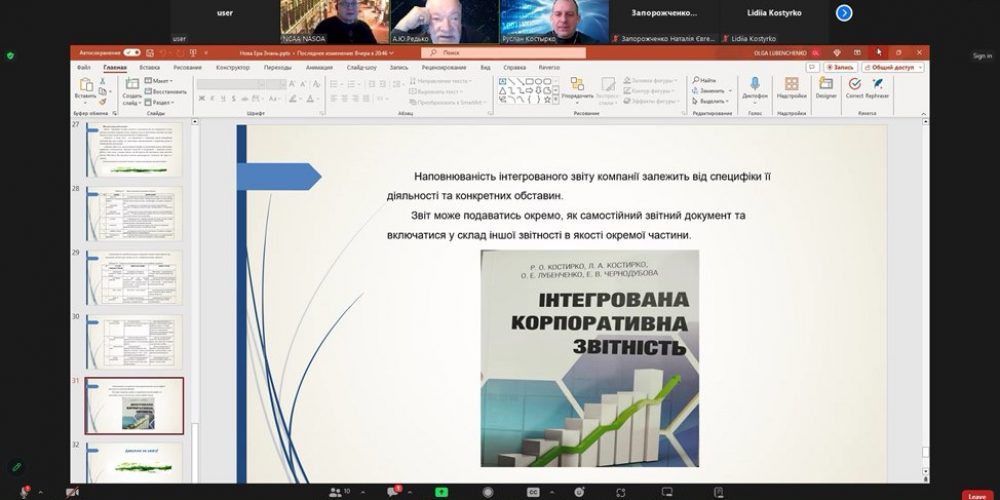Start video with the camera icon
The height and width of the screenshot is (500, 1000).
71,492
